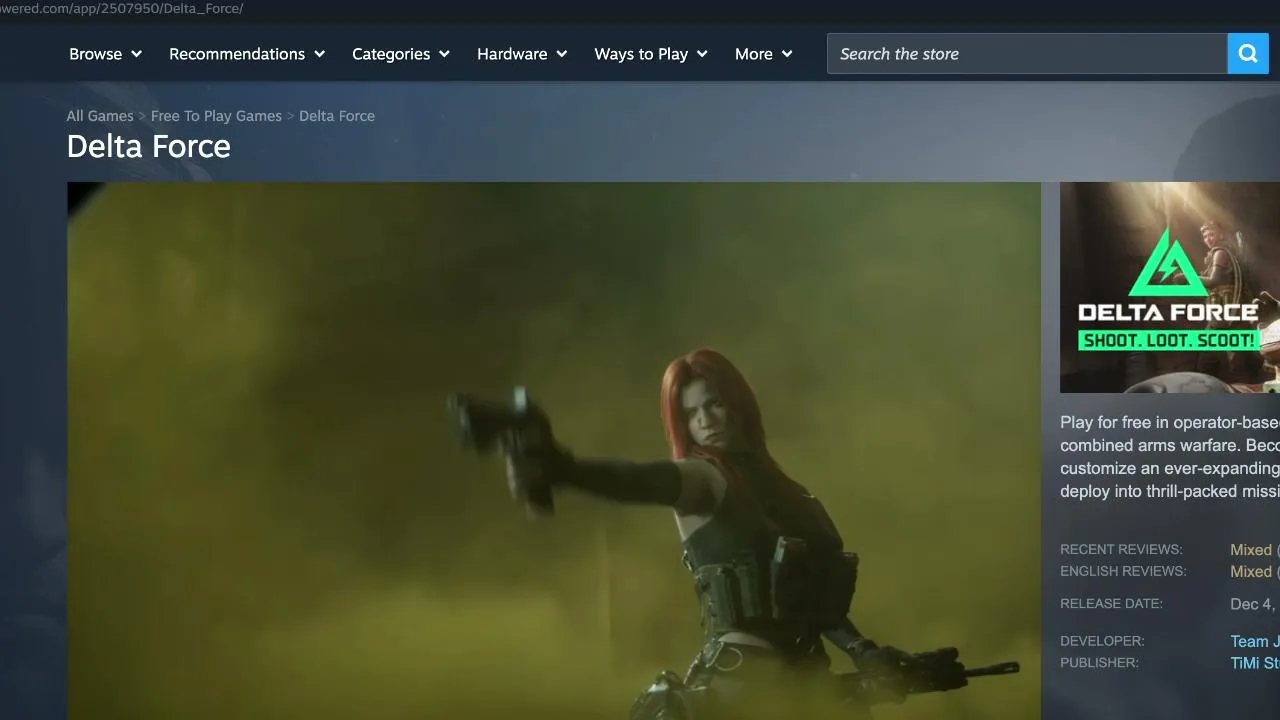Click the RECENT REVIEWS label

(1121, 550)
